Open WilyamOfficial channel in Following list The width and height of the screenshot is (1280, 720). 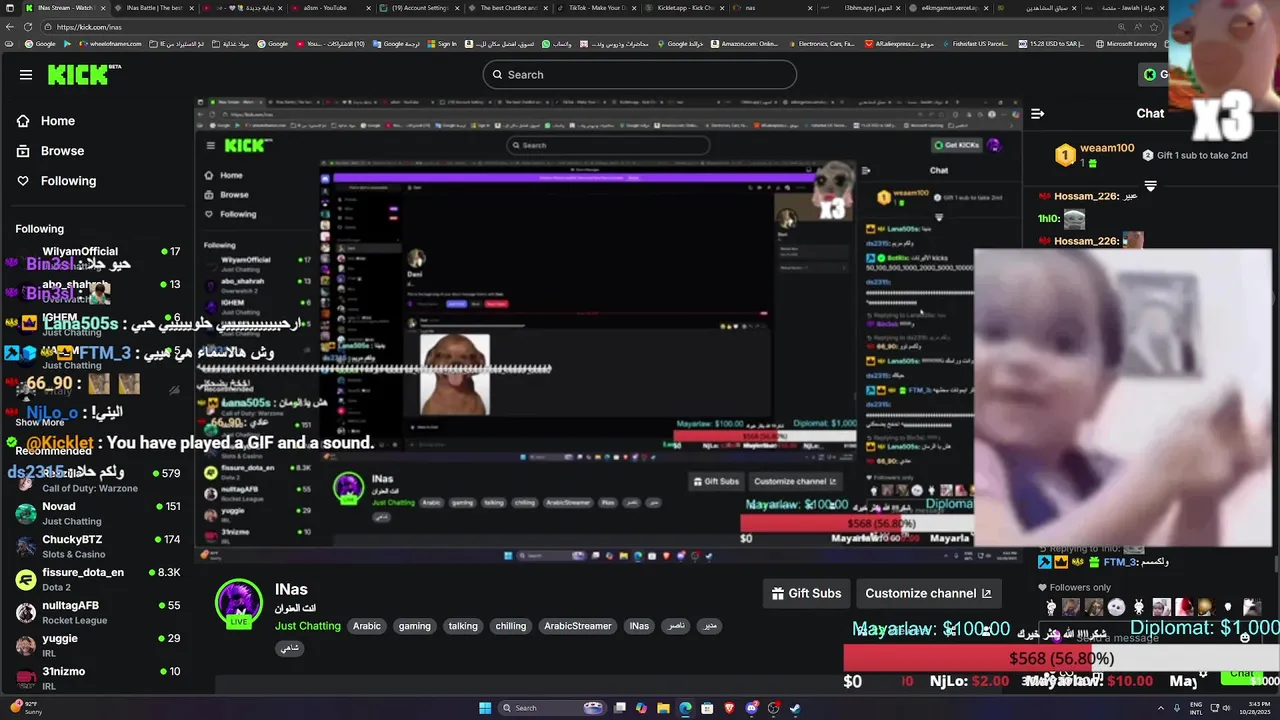coord(97,258)
